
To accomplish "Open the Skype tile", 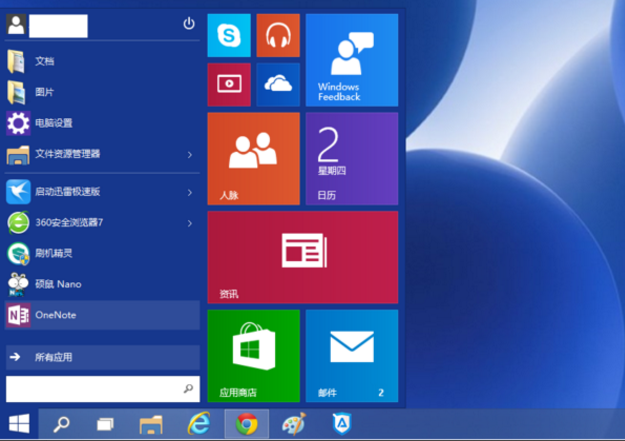I will pos(228,36).
